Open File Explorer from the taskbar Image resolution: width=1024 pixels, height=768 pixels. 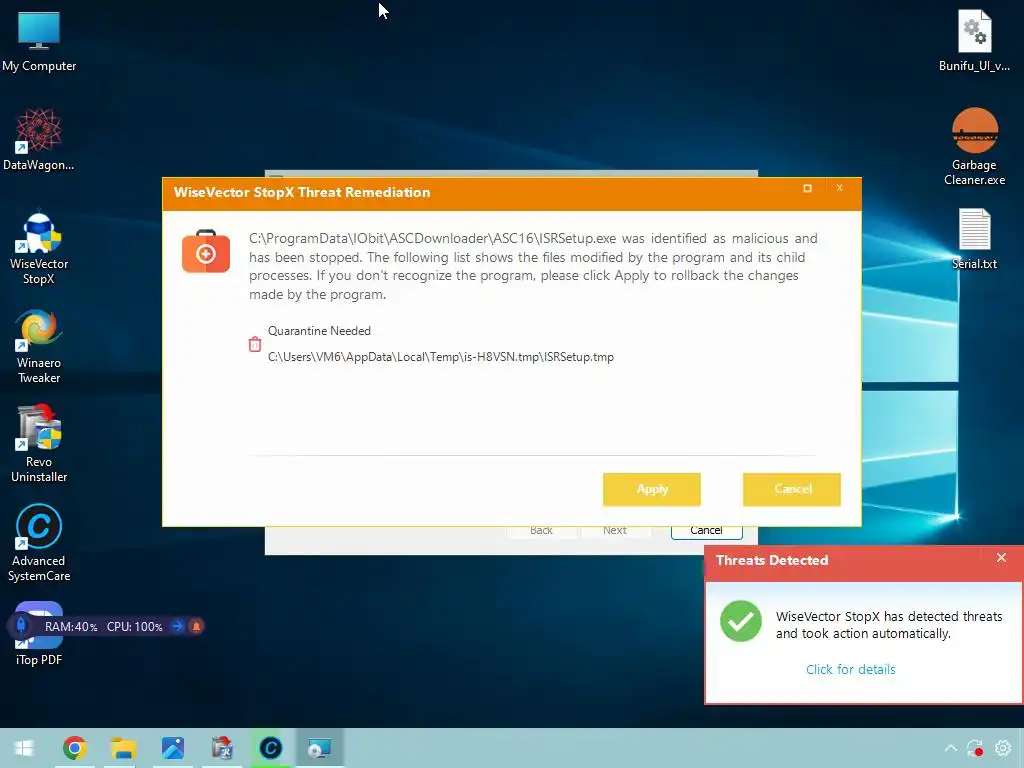pyautogui.click(x=123, y=748)
